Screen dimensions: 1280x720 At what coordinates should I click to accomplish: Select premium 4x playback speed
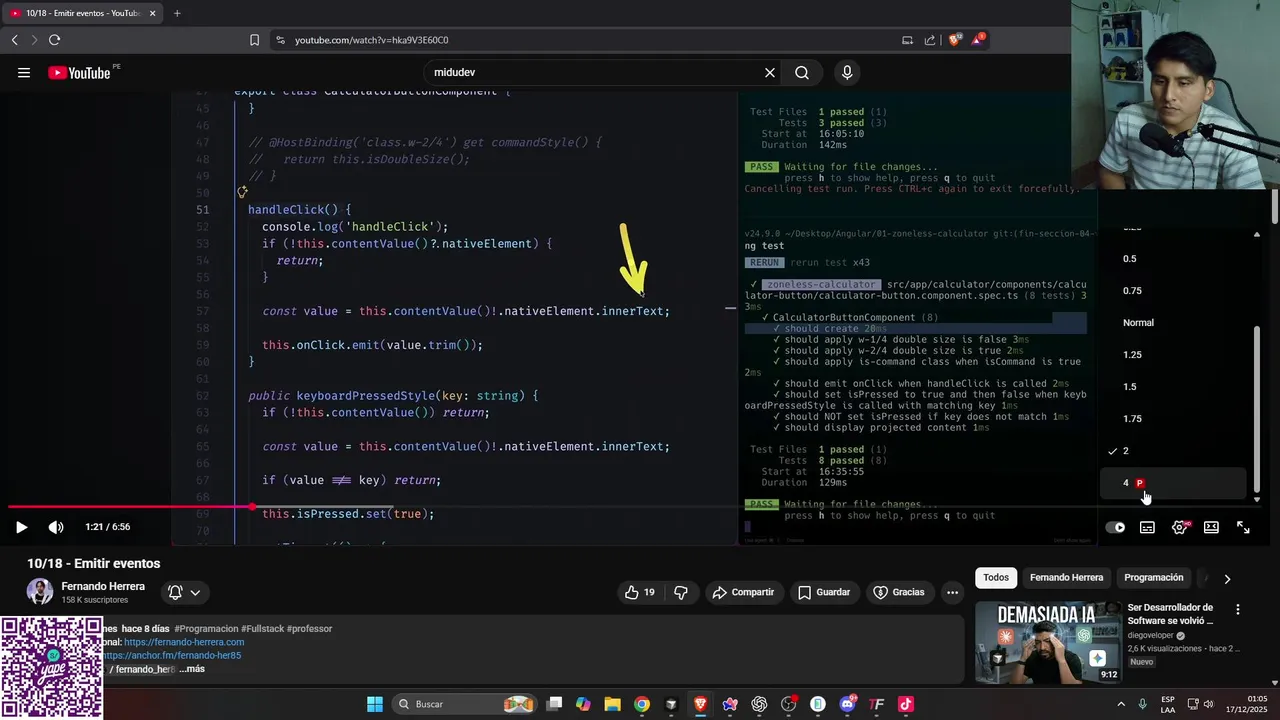[1174, 483]
